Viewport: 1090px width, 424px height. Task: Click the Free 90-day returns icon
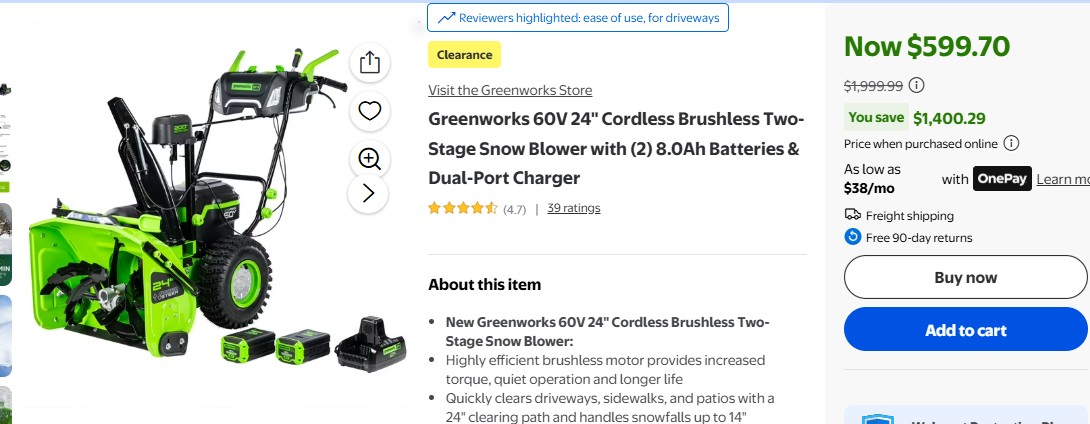853,237
